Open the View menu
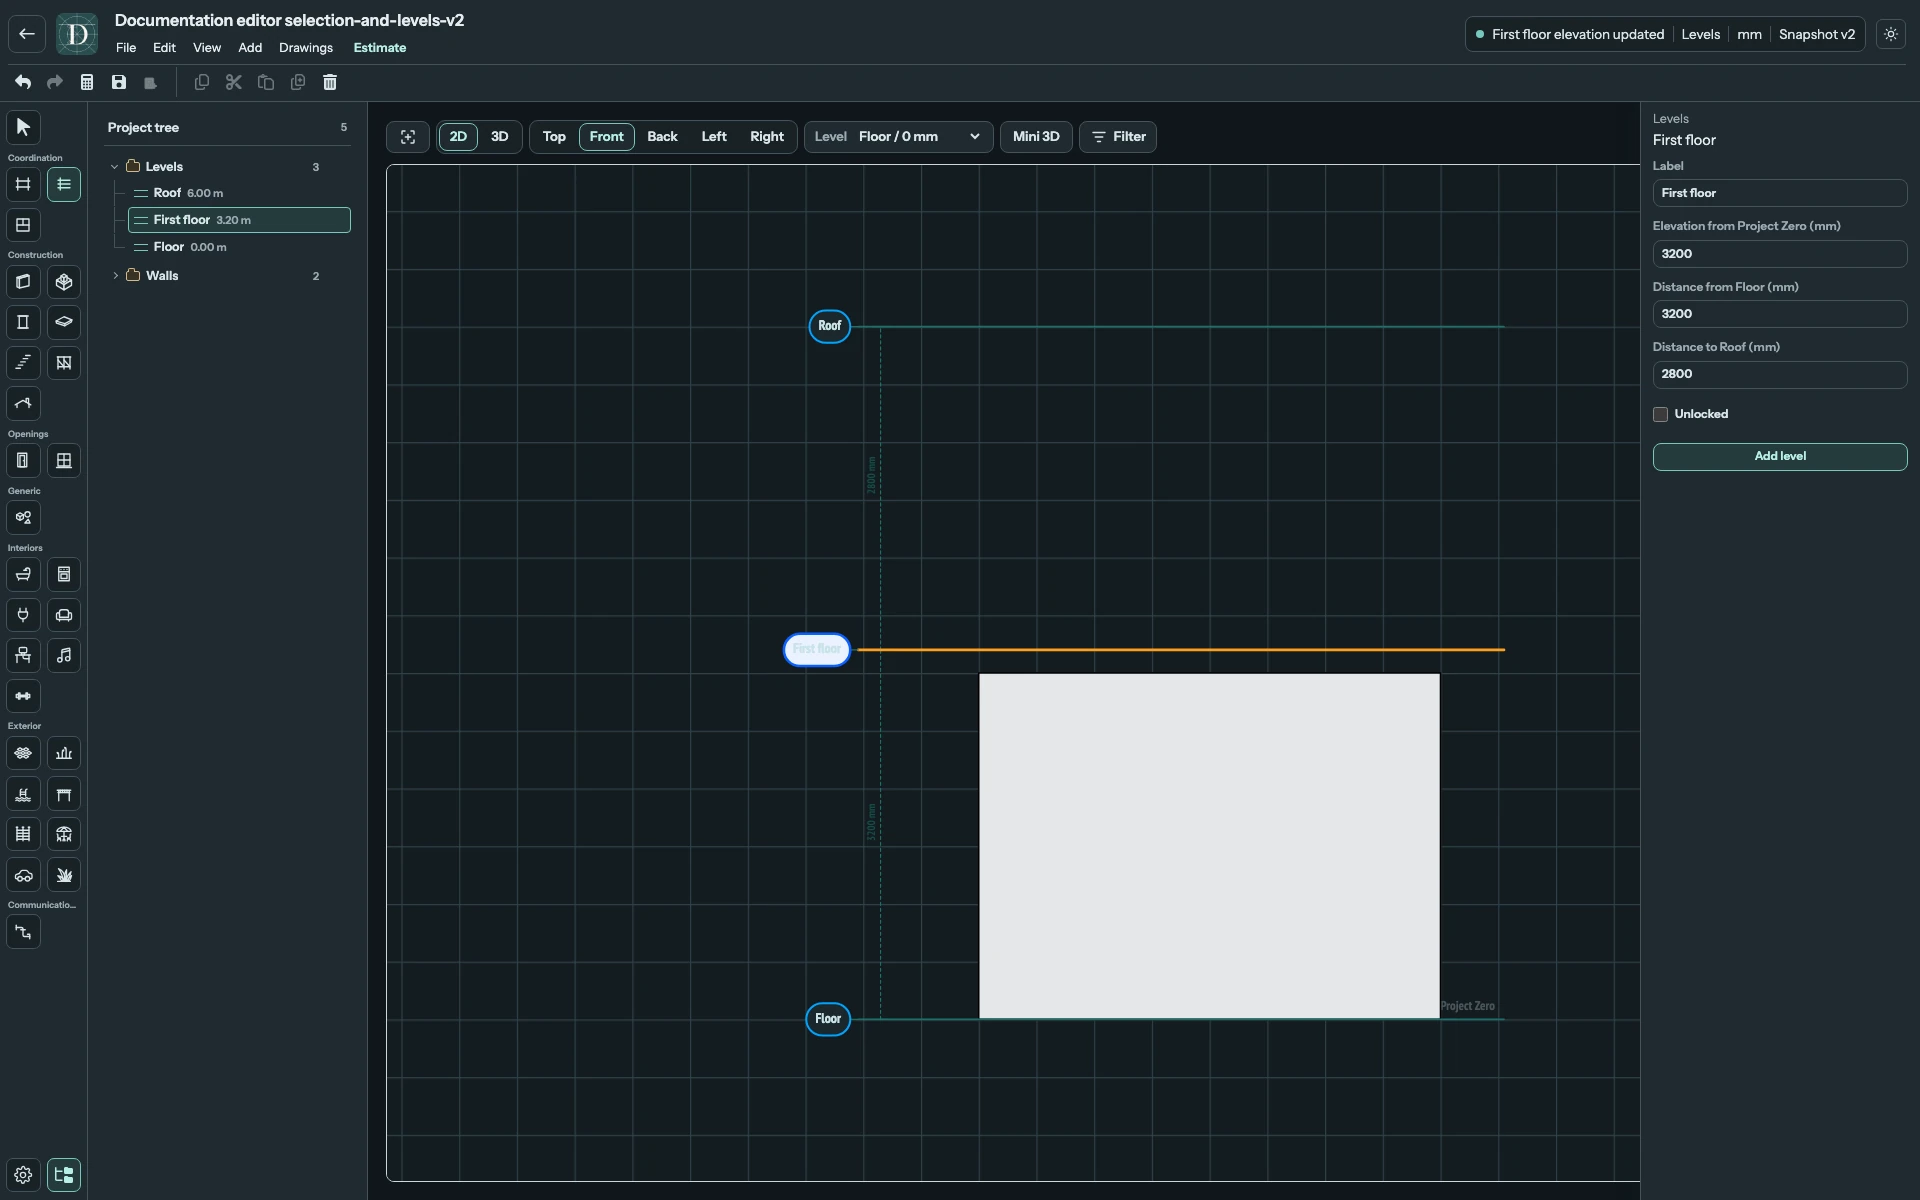 207,48
